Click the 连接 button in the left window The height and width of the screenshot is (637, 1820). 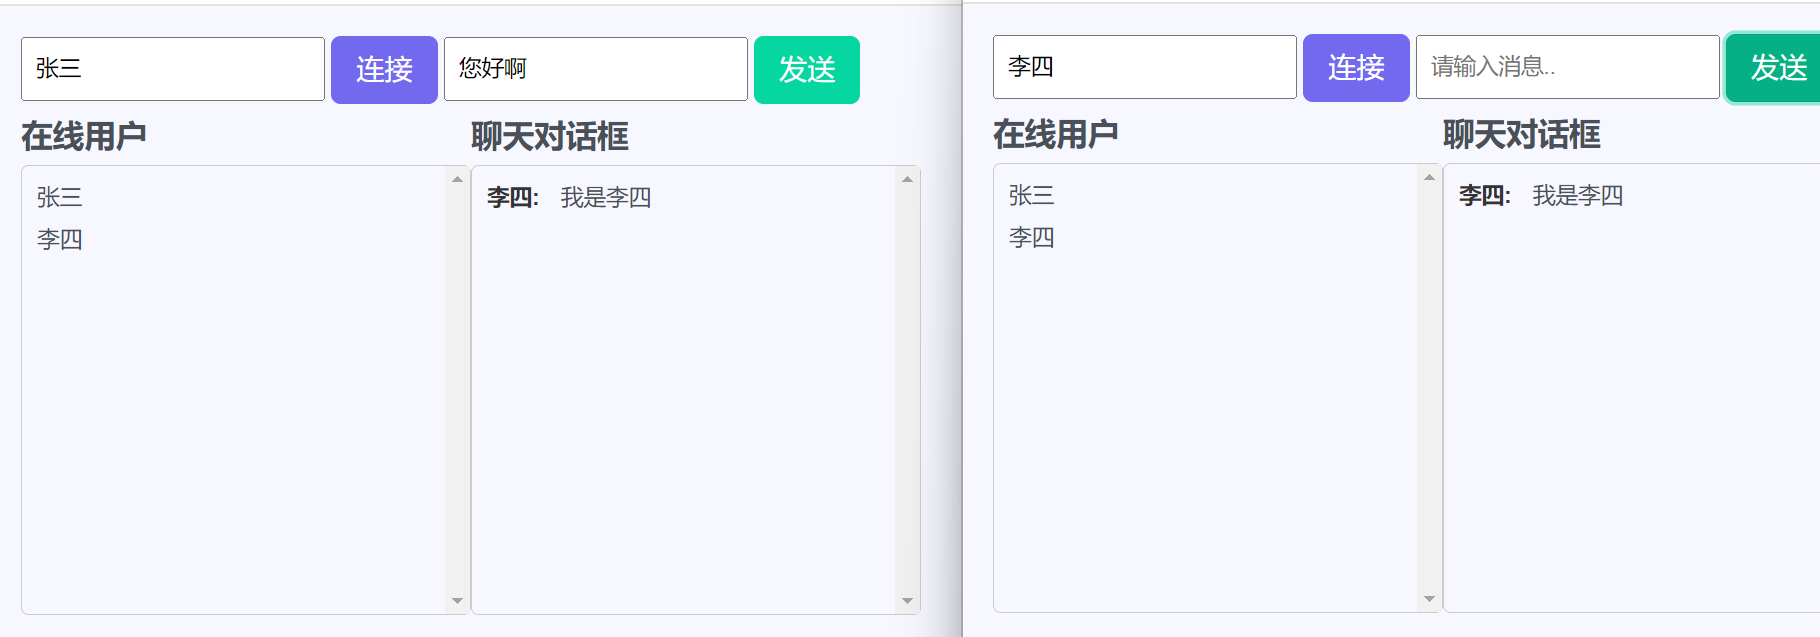click(x=384, y=70)
